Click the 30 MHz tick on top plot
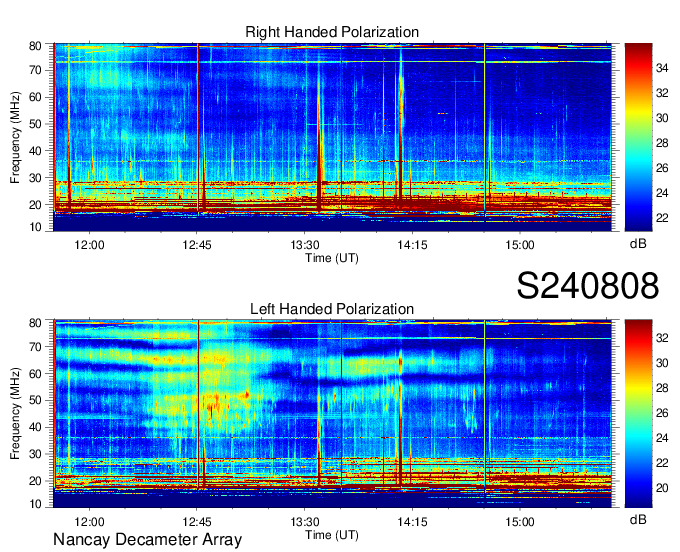The width and height of the screenshot is (680, 552). point(35,178)
